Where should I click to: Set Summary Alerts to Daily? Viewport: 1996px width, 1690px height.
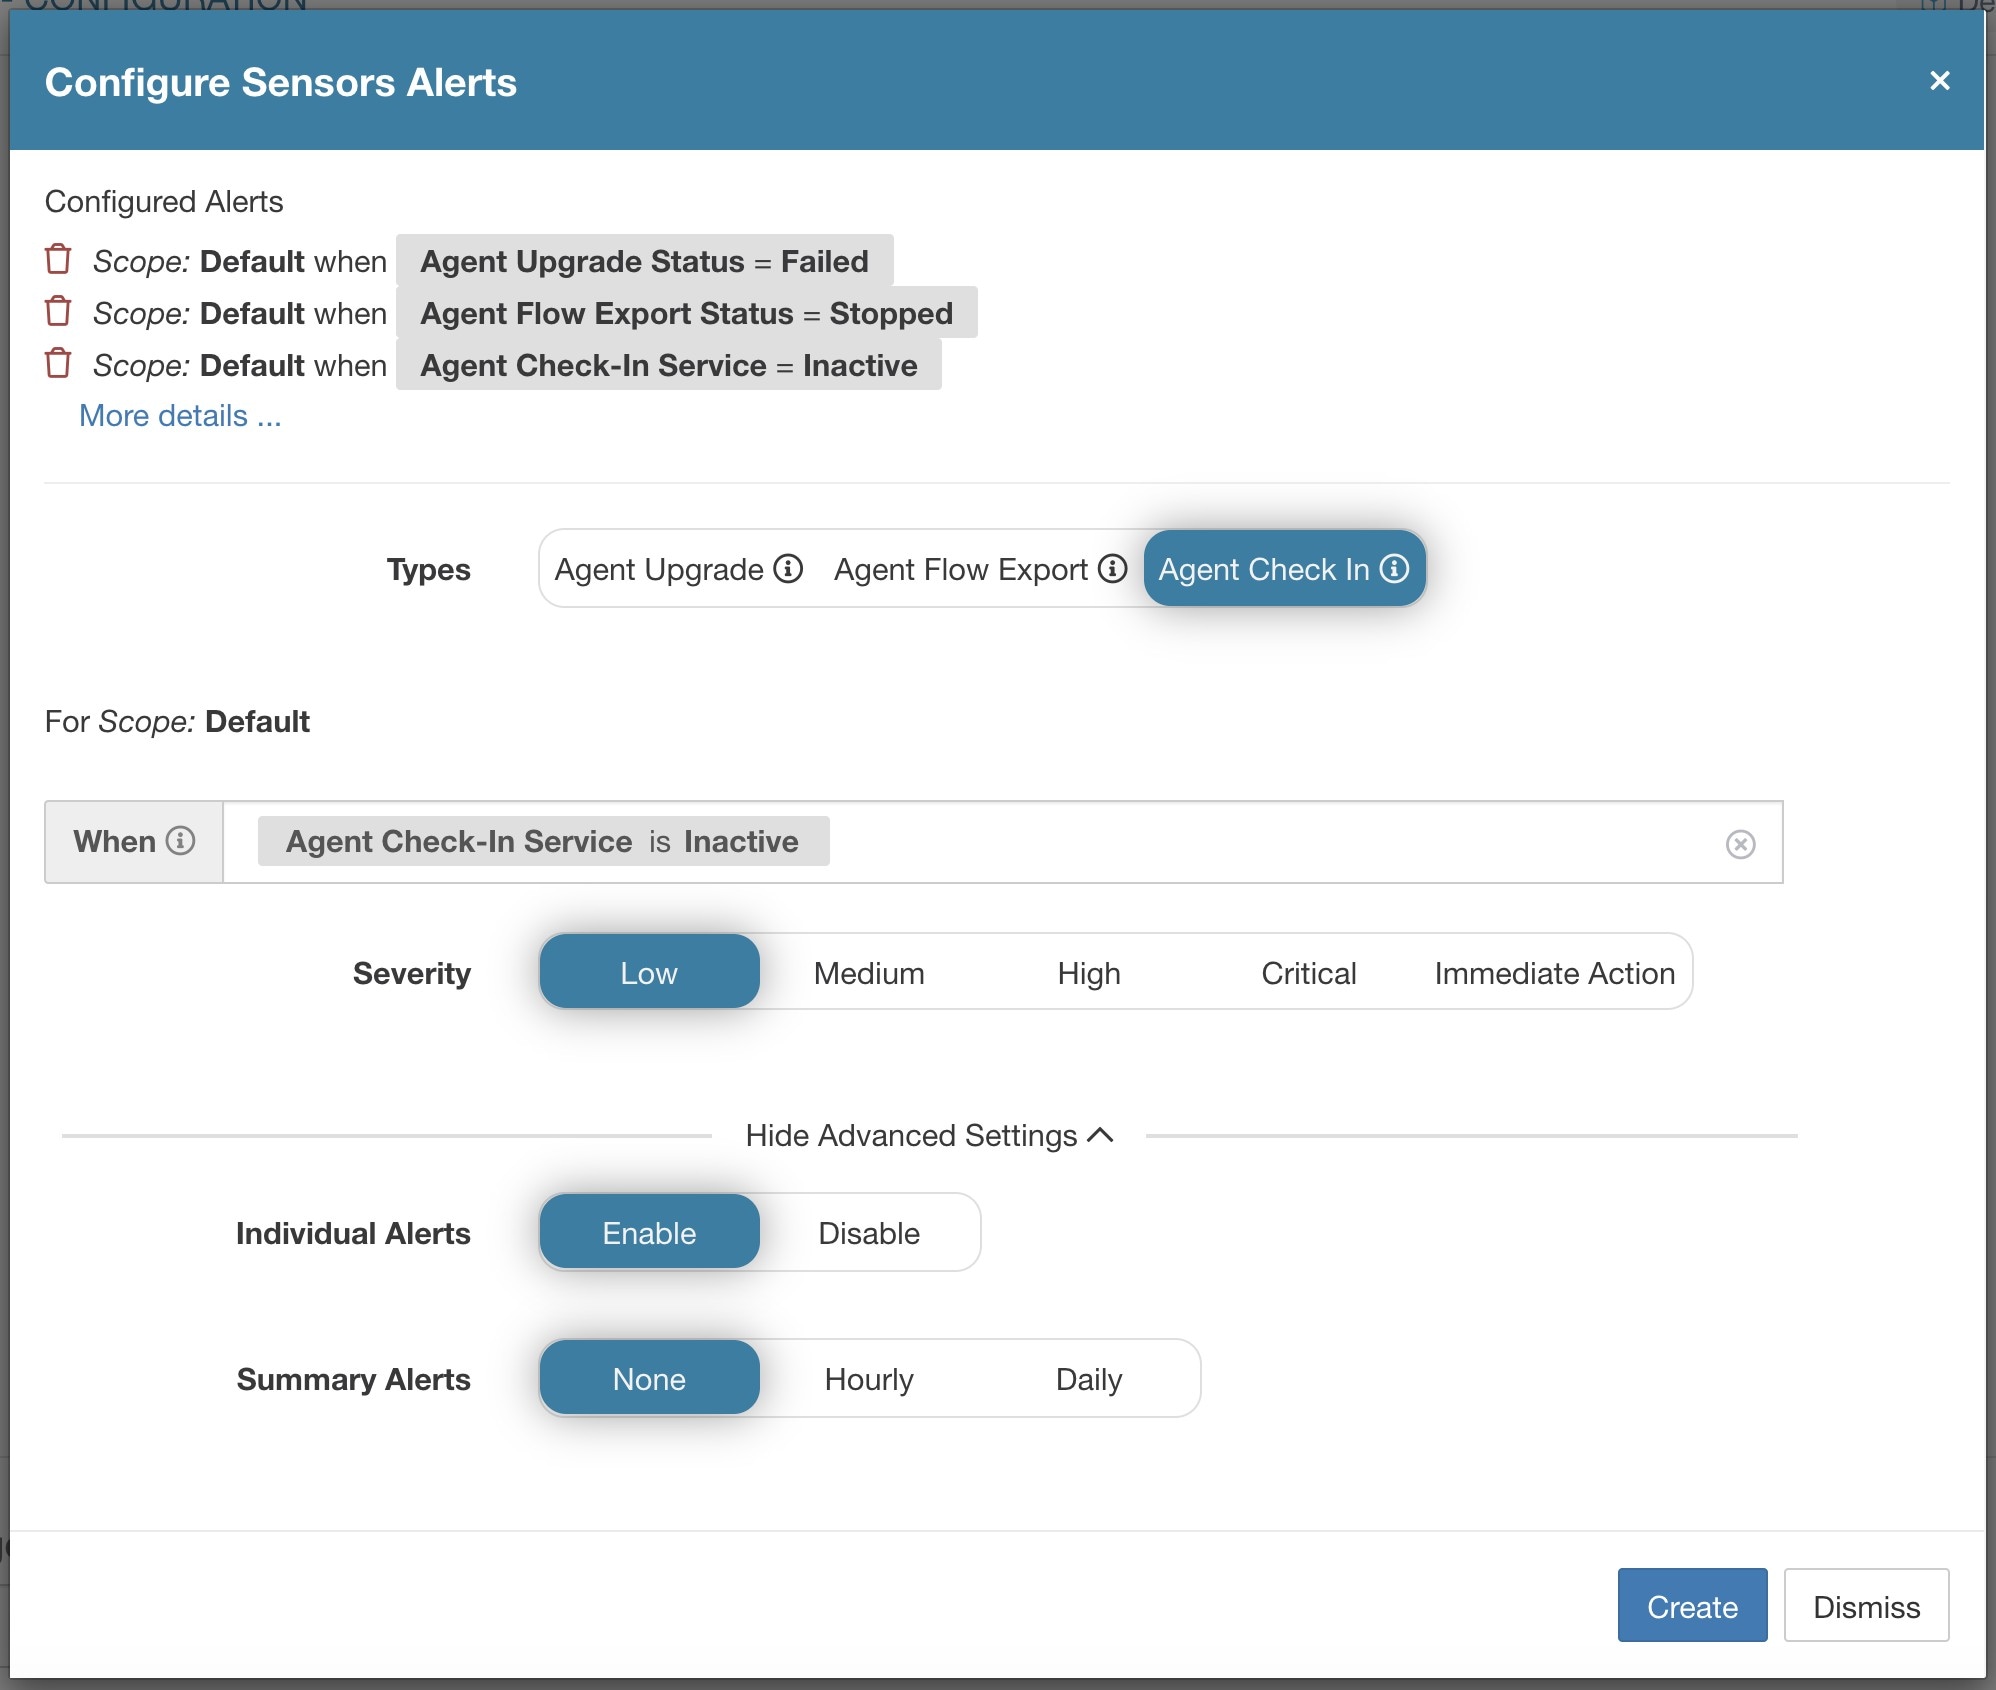(x=1089, y=1378)
